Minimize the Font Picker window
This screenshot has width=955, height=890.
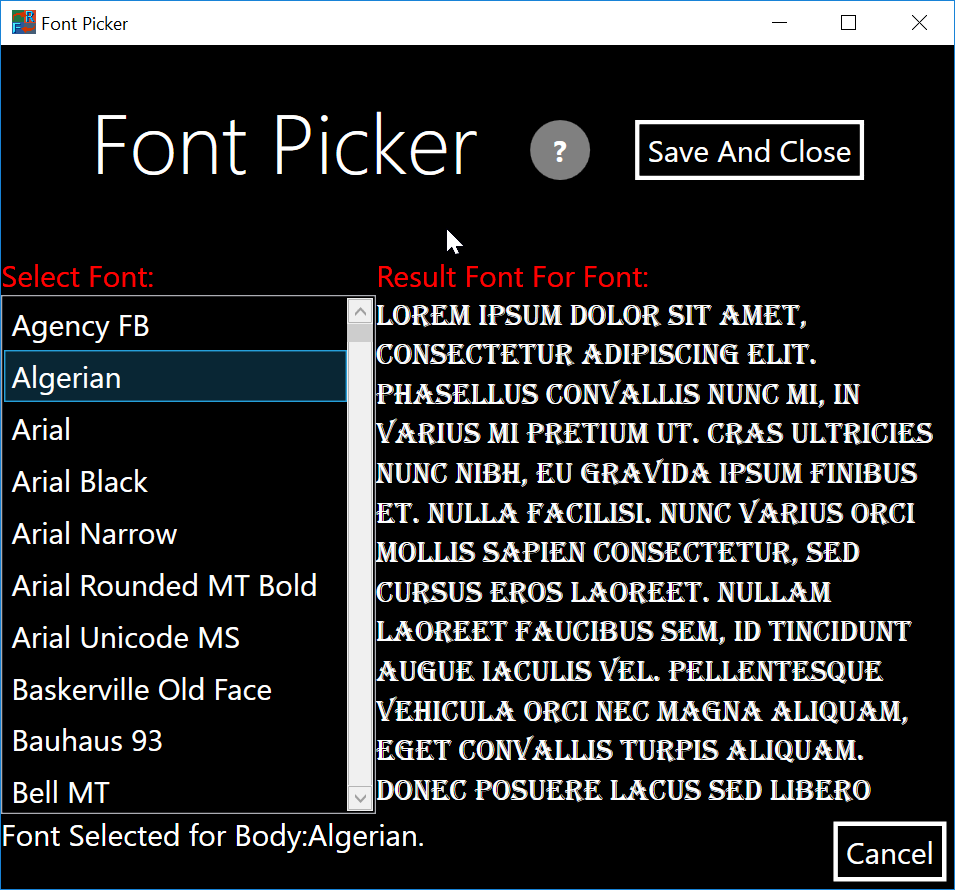[x=779, y=23]
